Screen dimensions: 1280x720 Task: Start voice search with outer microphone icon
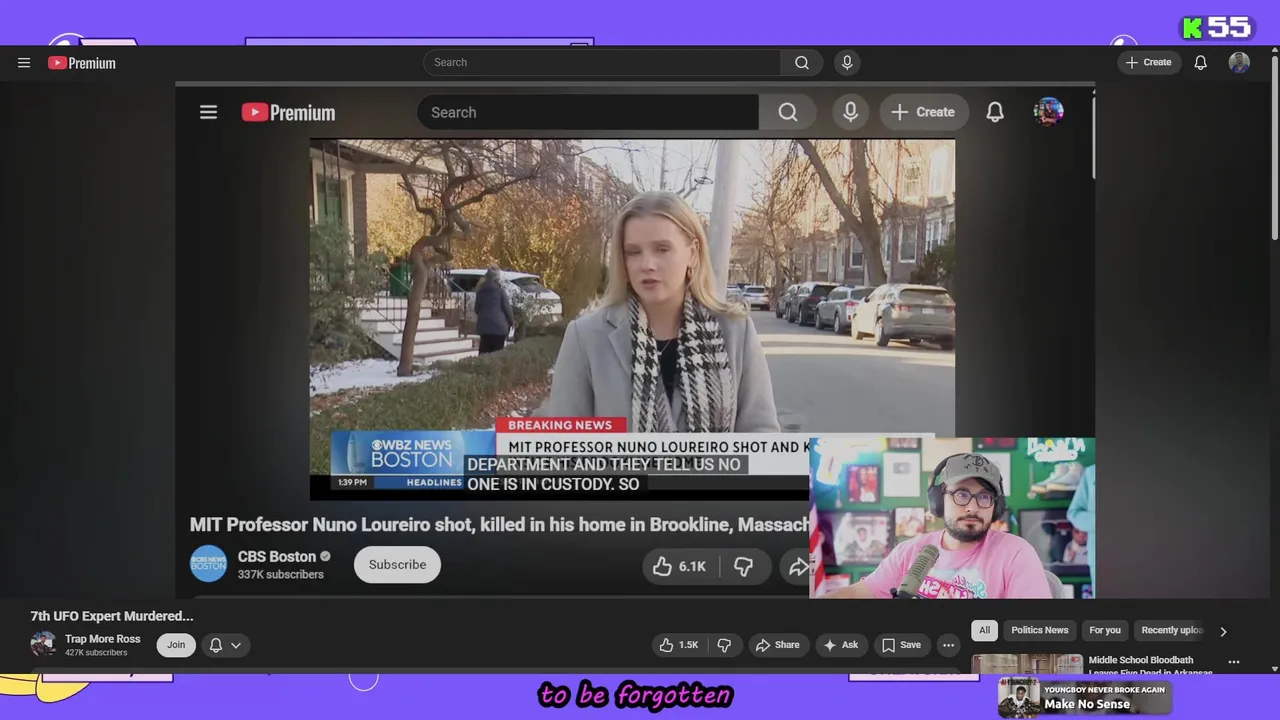(x=847, y=62)
